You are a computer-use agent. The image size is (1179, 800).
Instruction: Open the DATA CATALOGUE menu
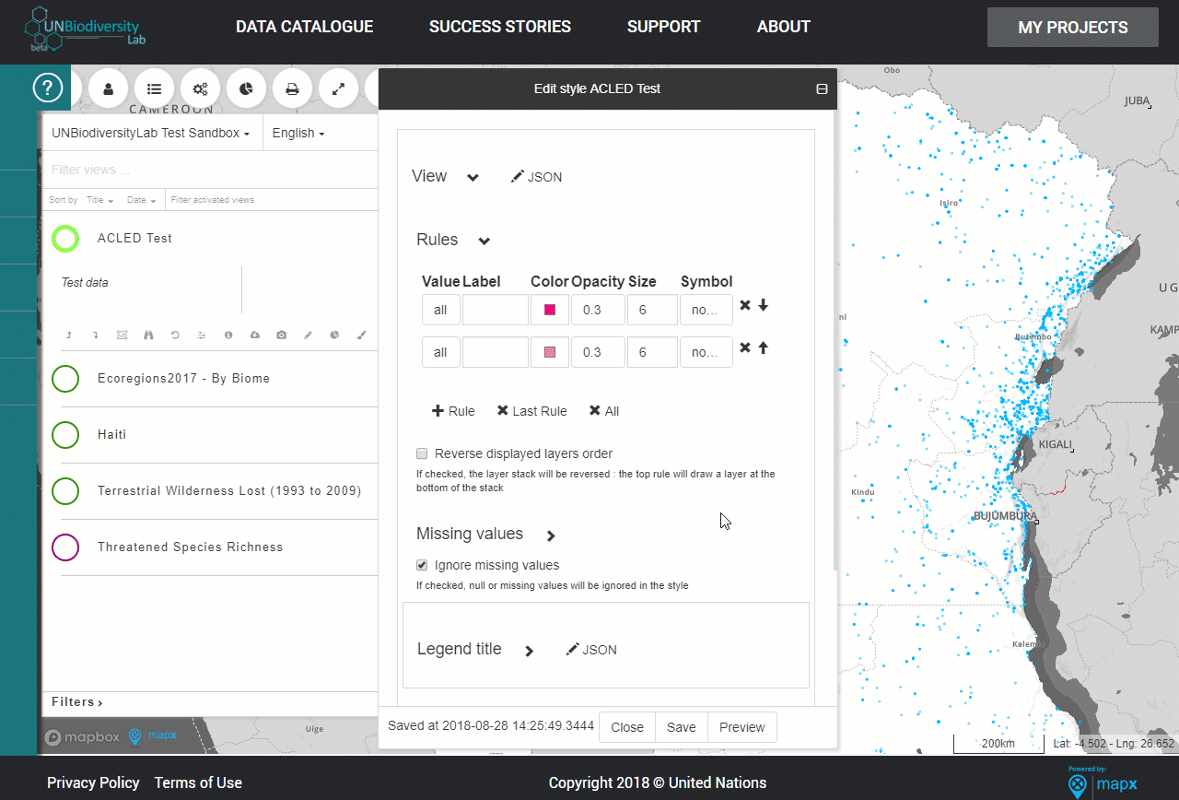[305, 27]
